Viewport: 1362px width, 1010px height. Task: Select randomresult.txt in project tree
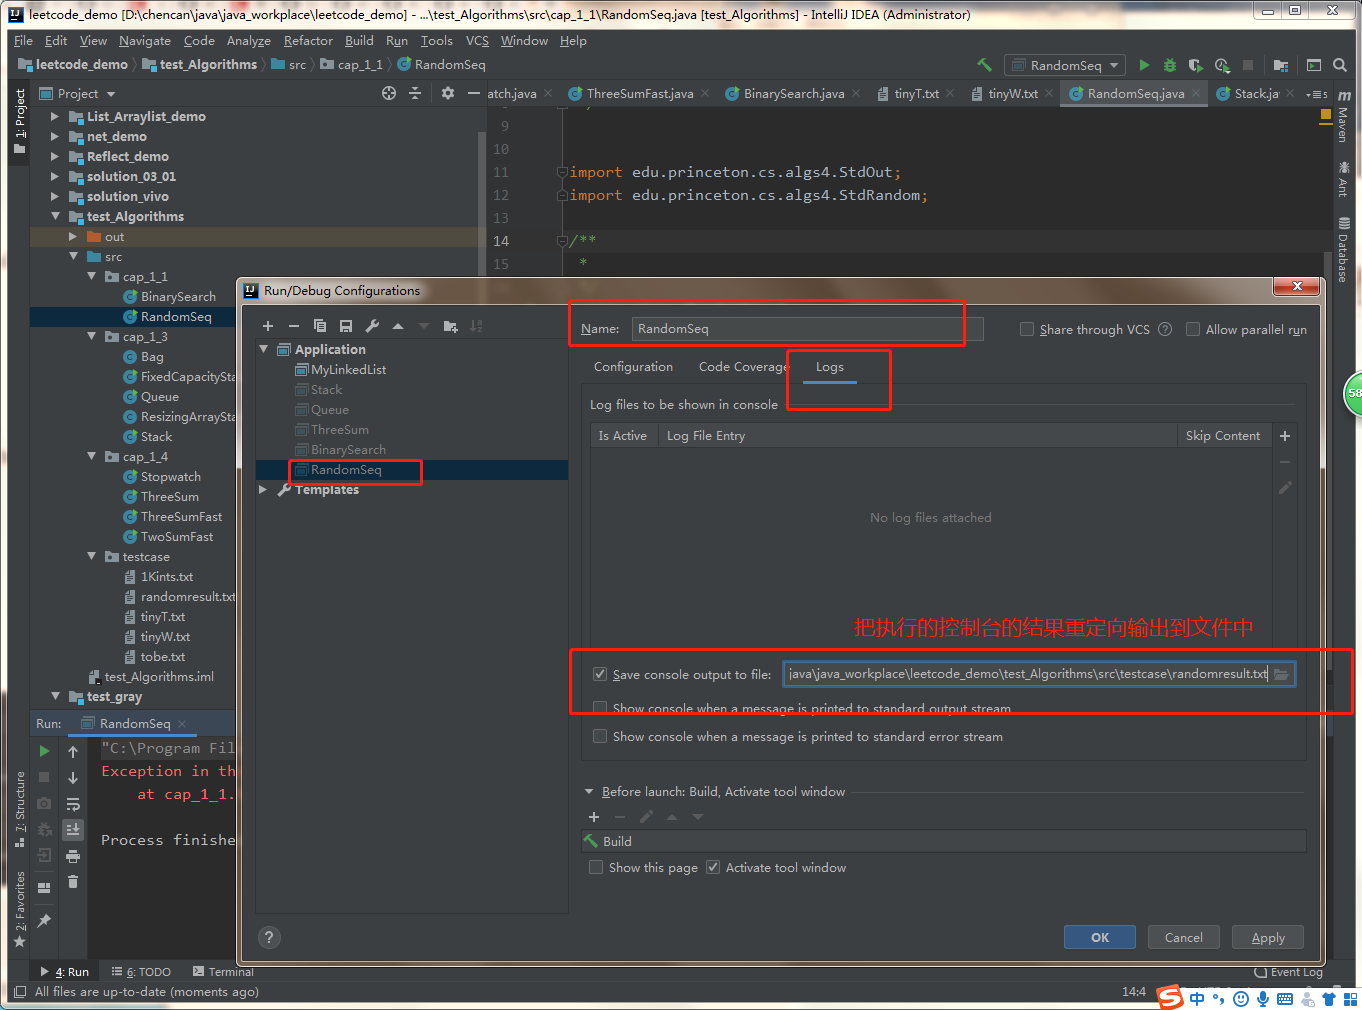[188, 597]
